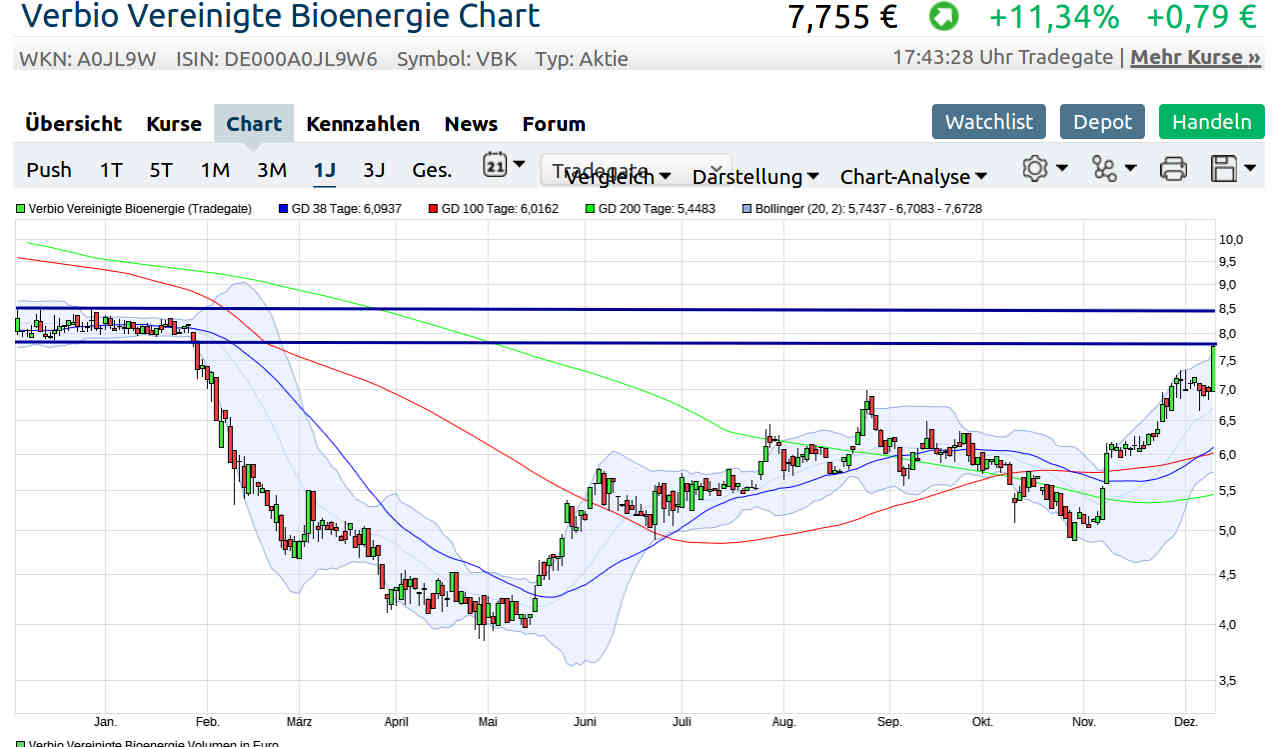Click the 'Juni' month axis label
This screenshot has height=747, width=1280.
click(x=586, y=721)
